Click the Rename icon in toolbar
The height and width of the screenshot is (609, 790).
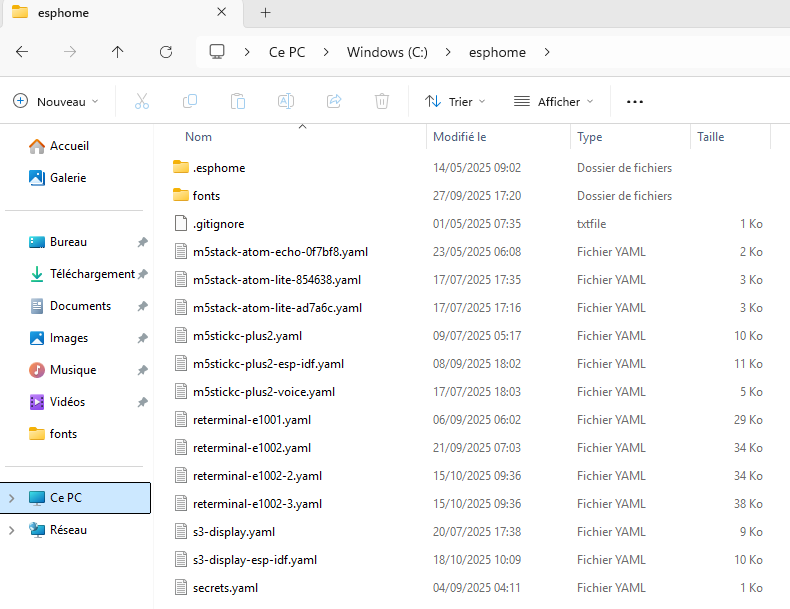(x=286, y=101)
